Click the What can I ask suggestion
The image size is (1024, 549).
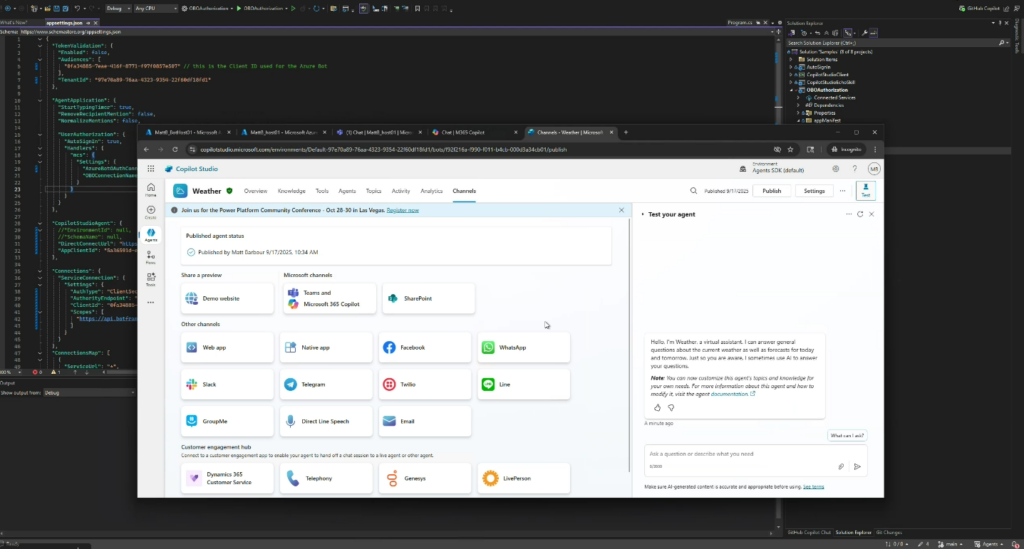[847, 435]
